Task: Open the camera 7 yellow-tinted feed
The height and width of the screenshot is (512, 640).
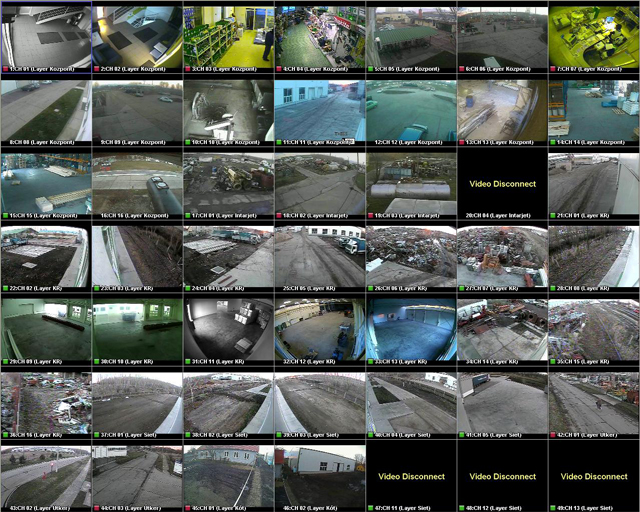Action: click(x=594, y=34)
